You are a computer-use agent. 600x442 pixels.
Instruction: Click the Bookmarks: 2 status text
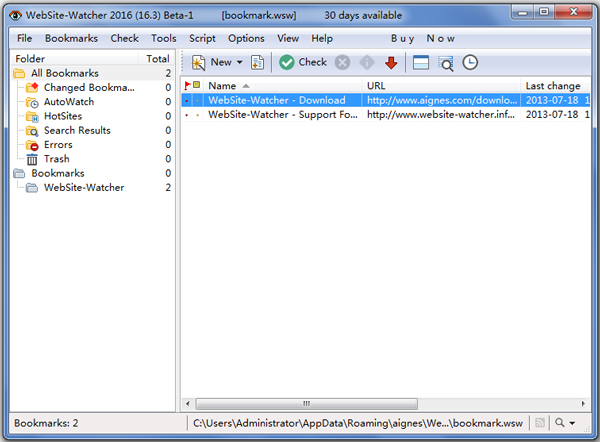pos(46,423)
